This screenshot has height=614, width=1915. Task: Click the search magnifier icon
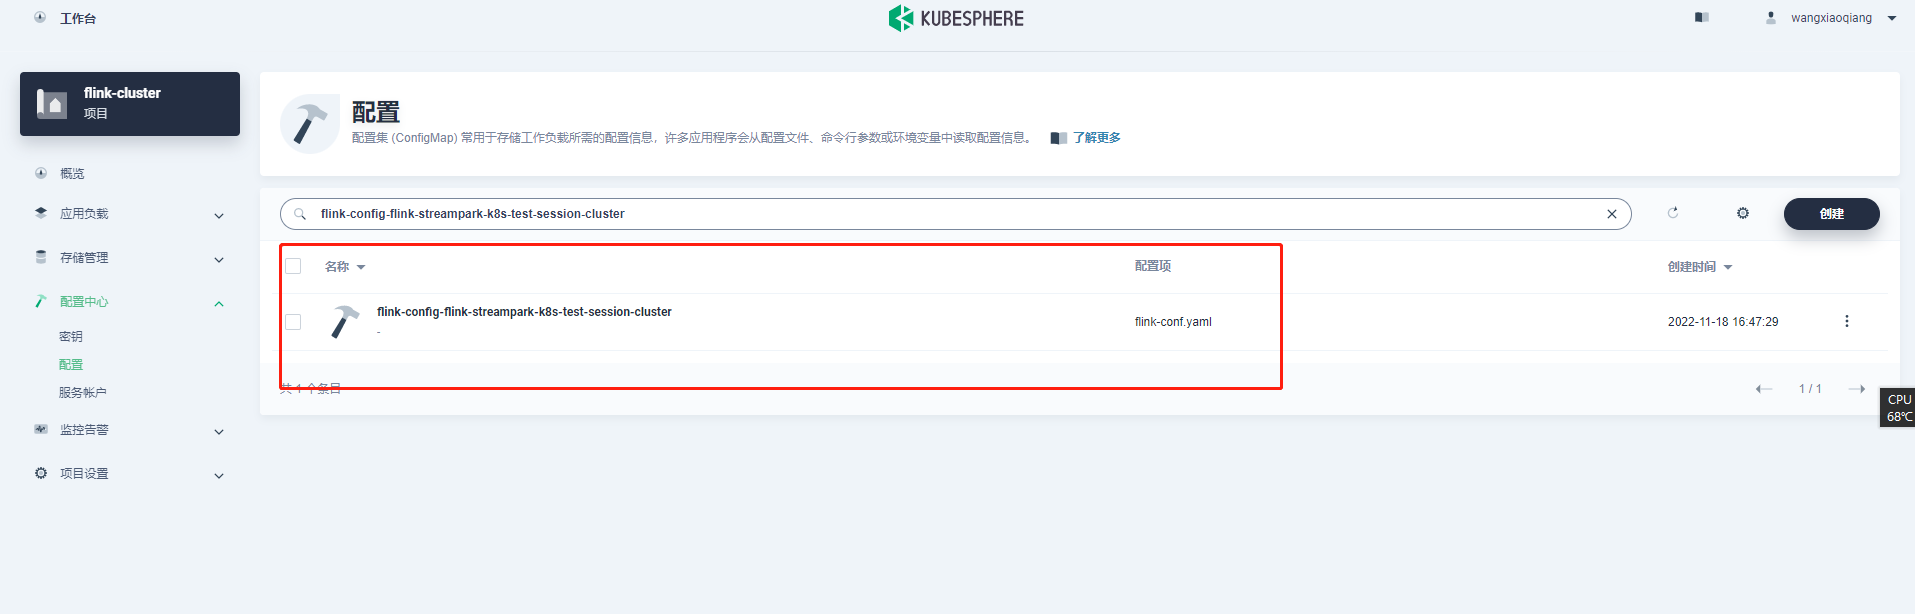click(x=300, y=214)
